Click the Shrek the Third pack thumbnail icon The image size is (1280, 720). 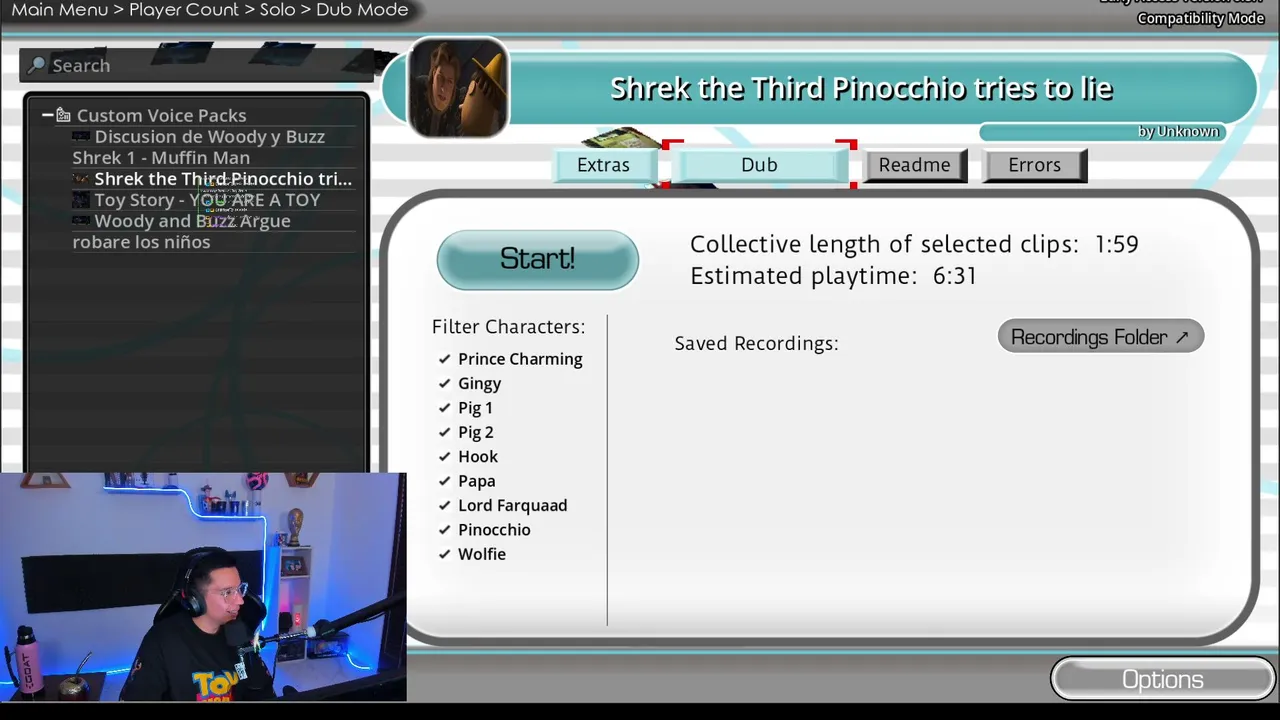click(81, 179)
